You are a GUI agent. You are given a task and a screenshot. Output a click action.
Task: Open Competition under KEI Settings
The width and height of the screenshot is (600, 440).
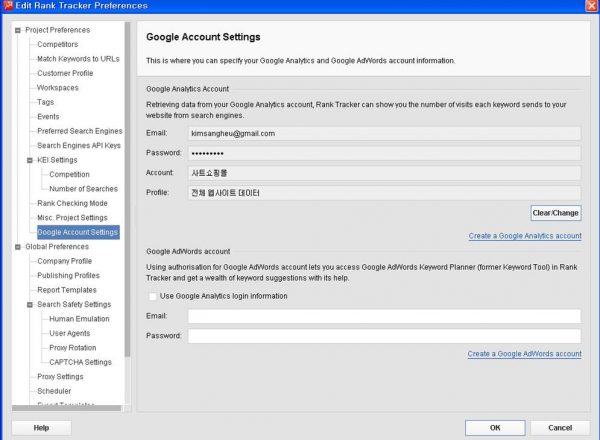tap(69, 174)
